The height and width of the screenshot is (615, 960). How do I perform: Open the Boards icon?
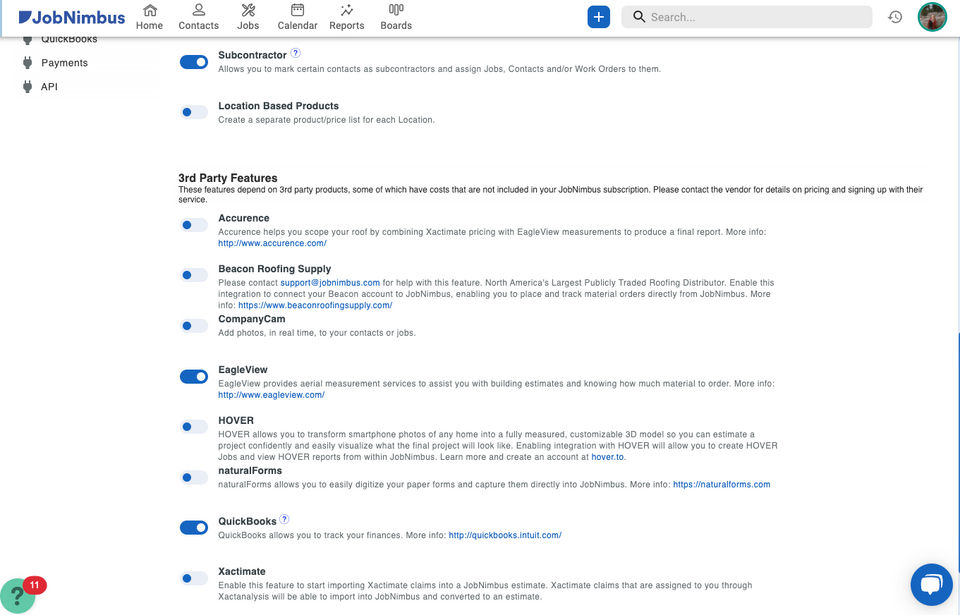396,10
